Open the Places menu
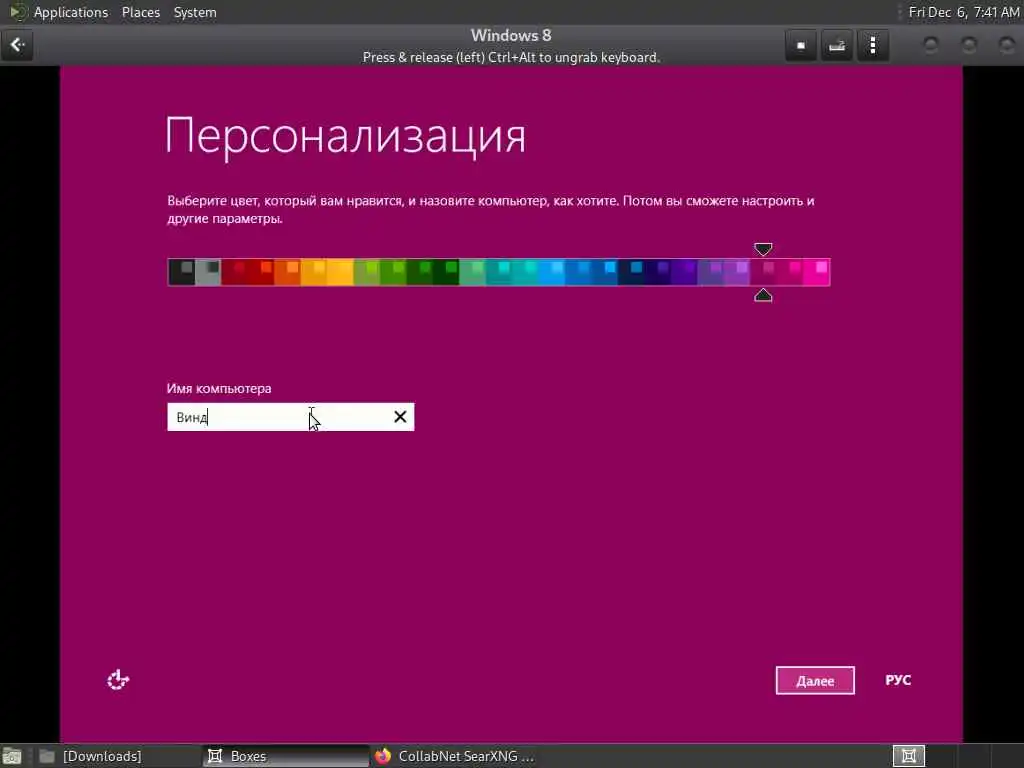The height and width of the screenshot is (768, 1024). (x=141, y=12)
